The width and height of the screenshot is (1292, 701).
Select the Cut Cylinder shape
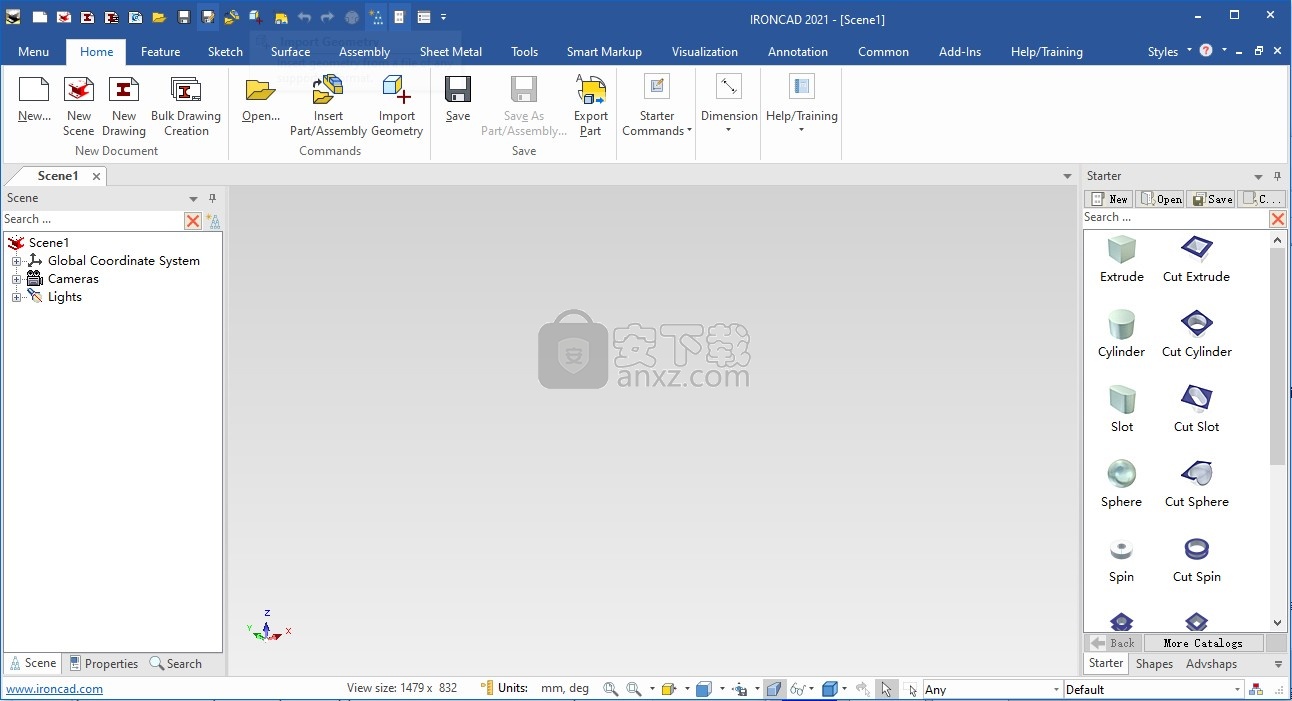1196,333
